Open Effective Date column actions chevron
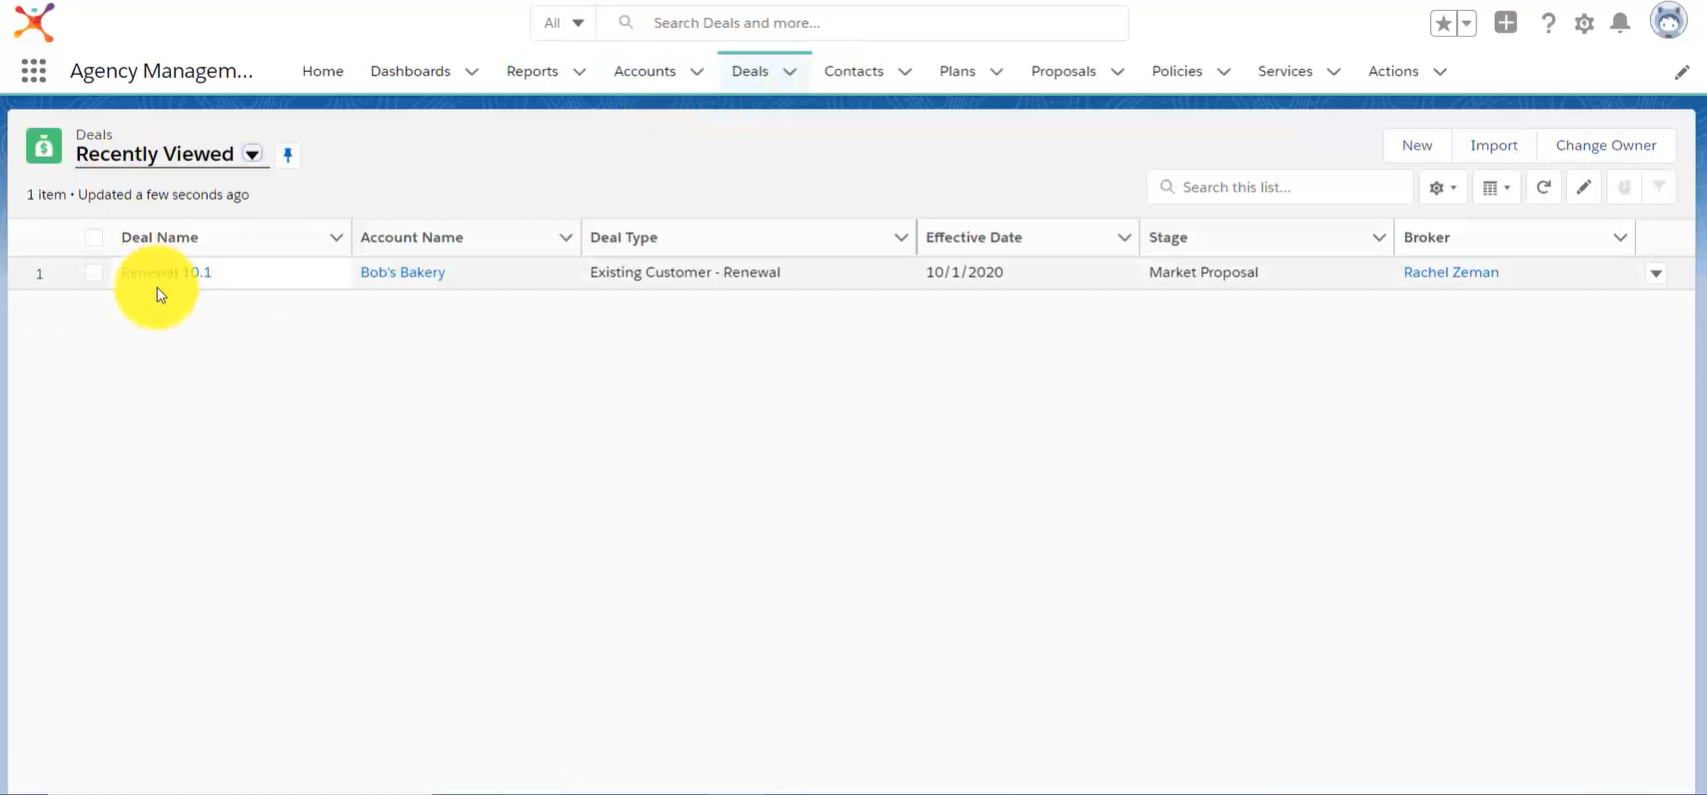The image size is (1707, 795). click(x=1124, y=238)
